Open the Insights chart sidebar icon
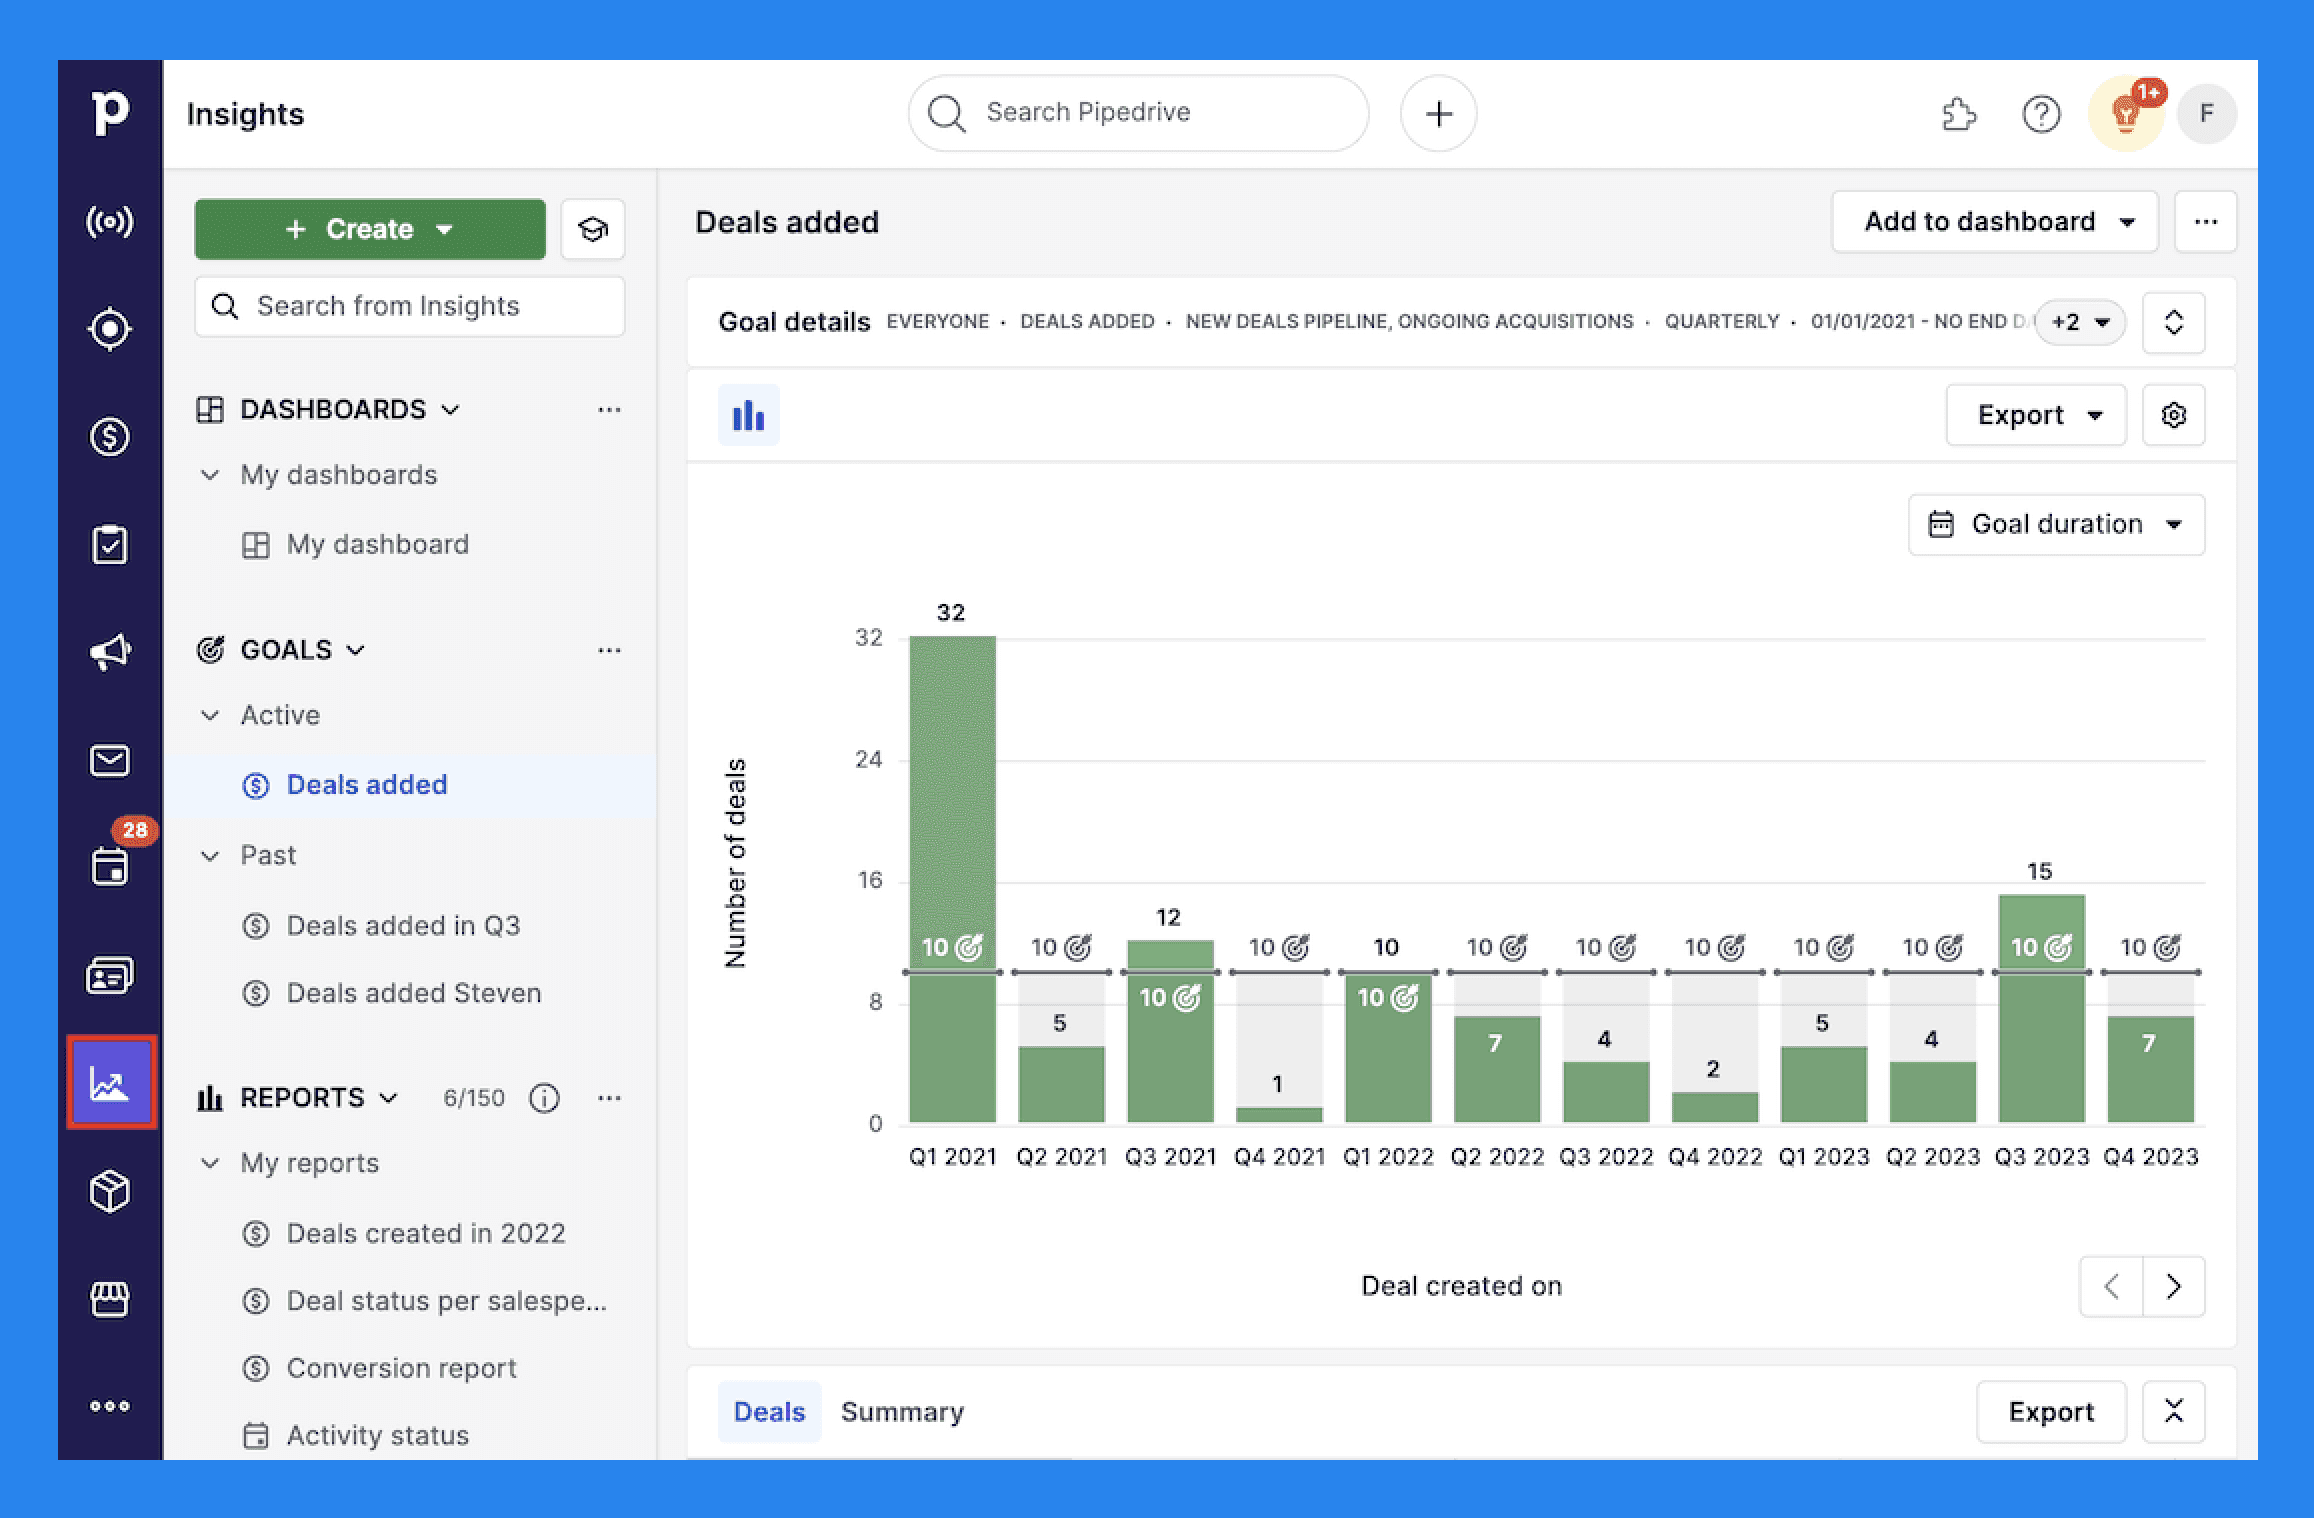 [x=111, y=1082]
